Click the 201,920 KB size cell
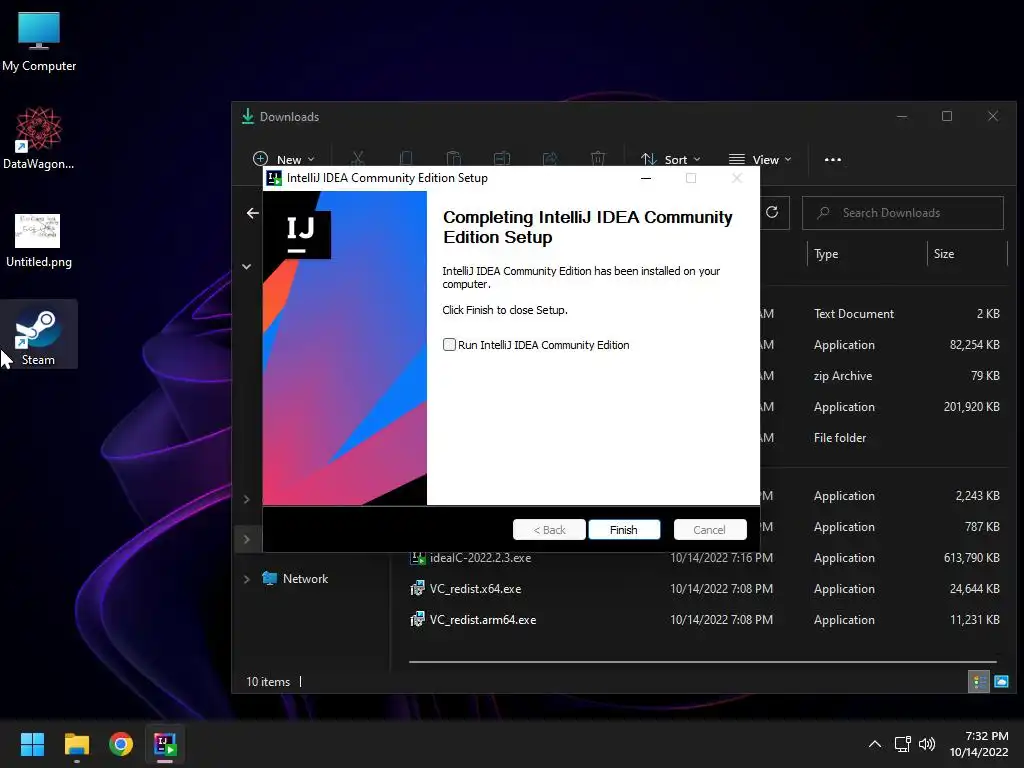The width and height of the screenshot is (1024, 768). click(971, 407)
